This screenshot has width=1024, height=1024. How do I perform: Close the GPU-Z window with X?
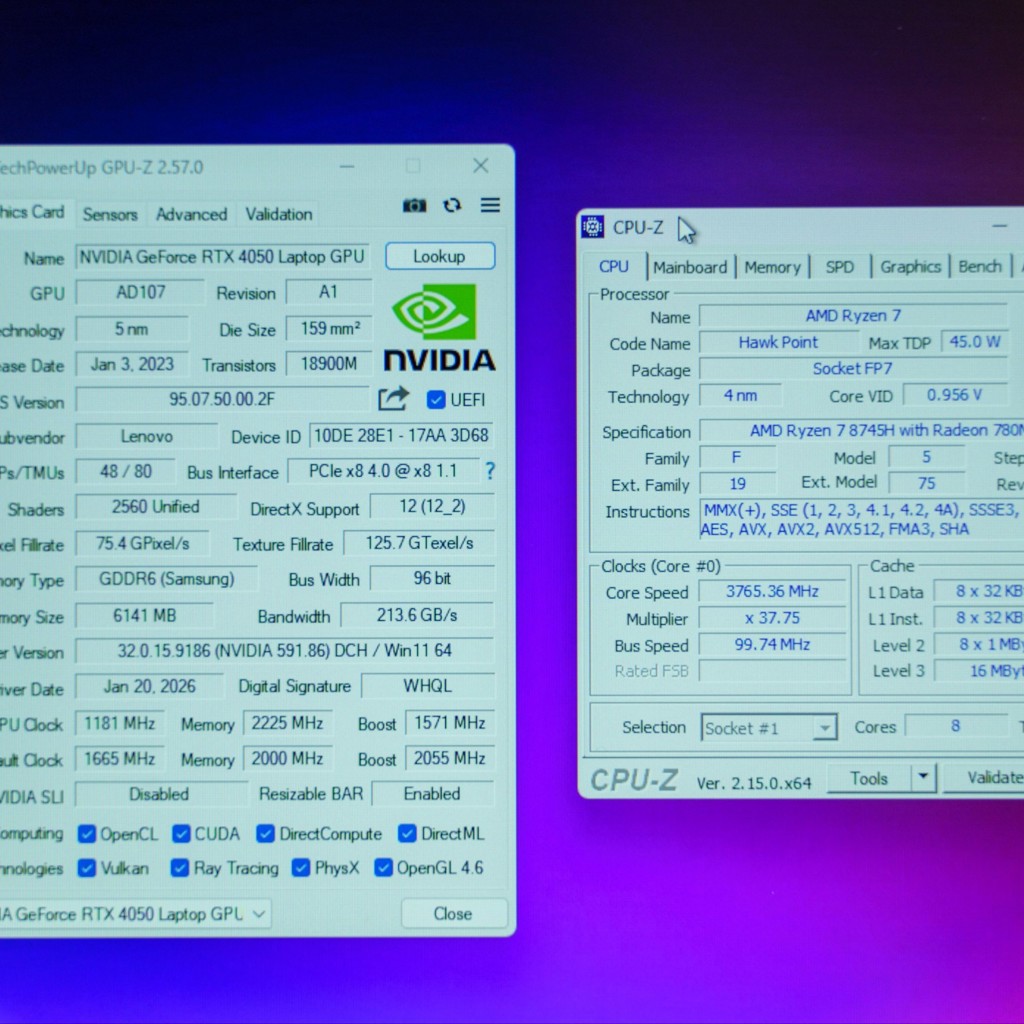coord(481,166)
